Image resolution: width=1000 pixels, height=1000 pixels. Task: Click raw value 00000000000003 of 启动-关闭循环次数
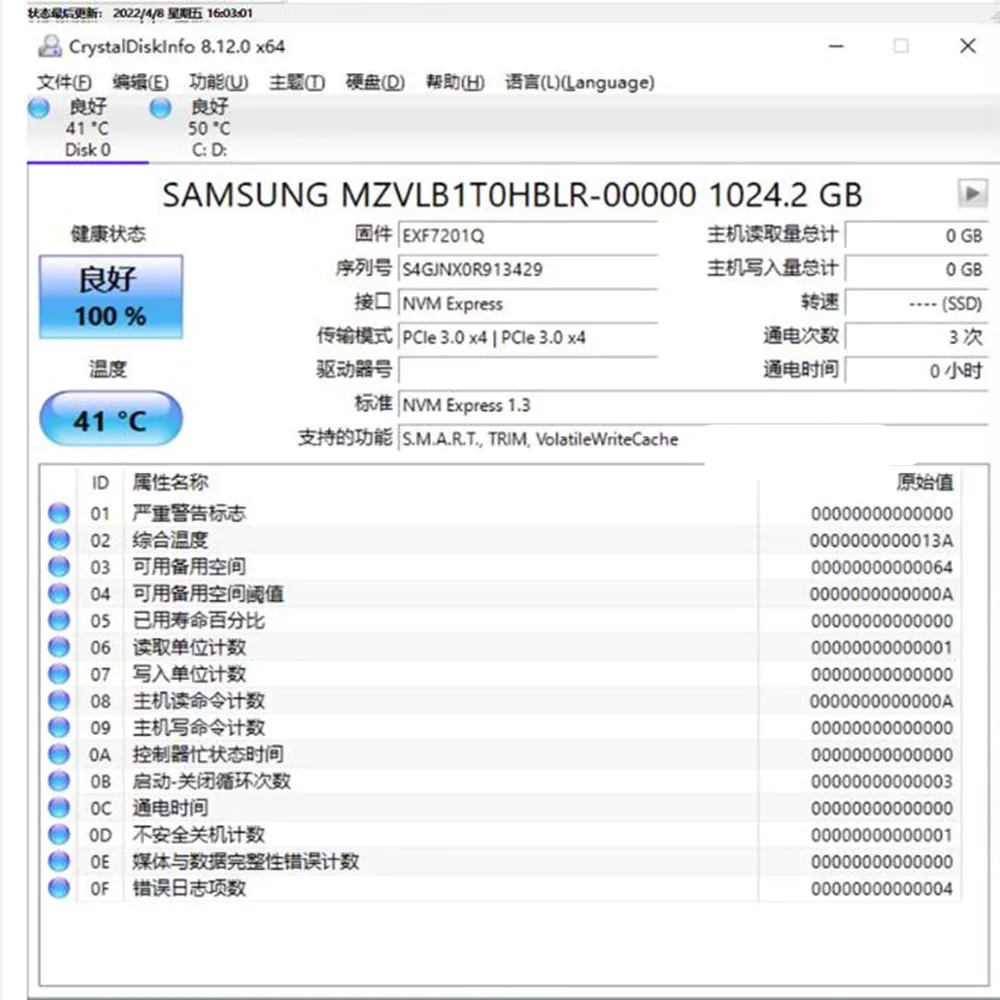(x=881, y=782)
